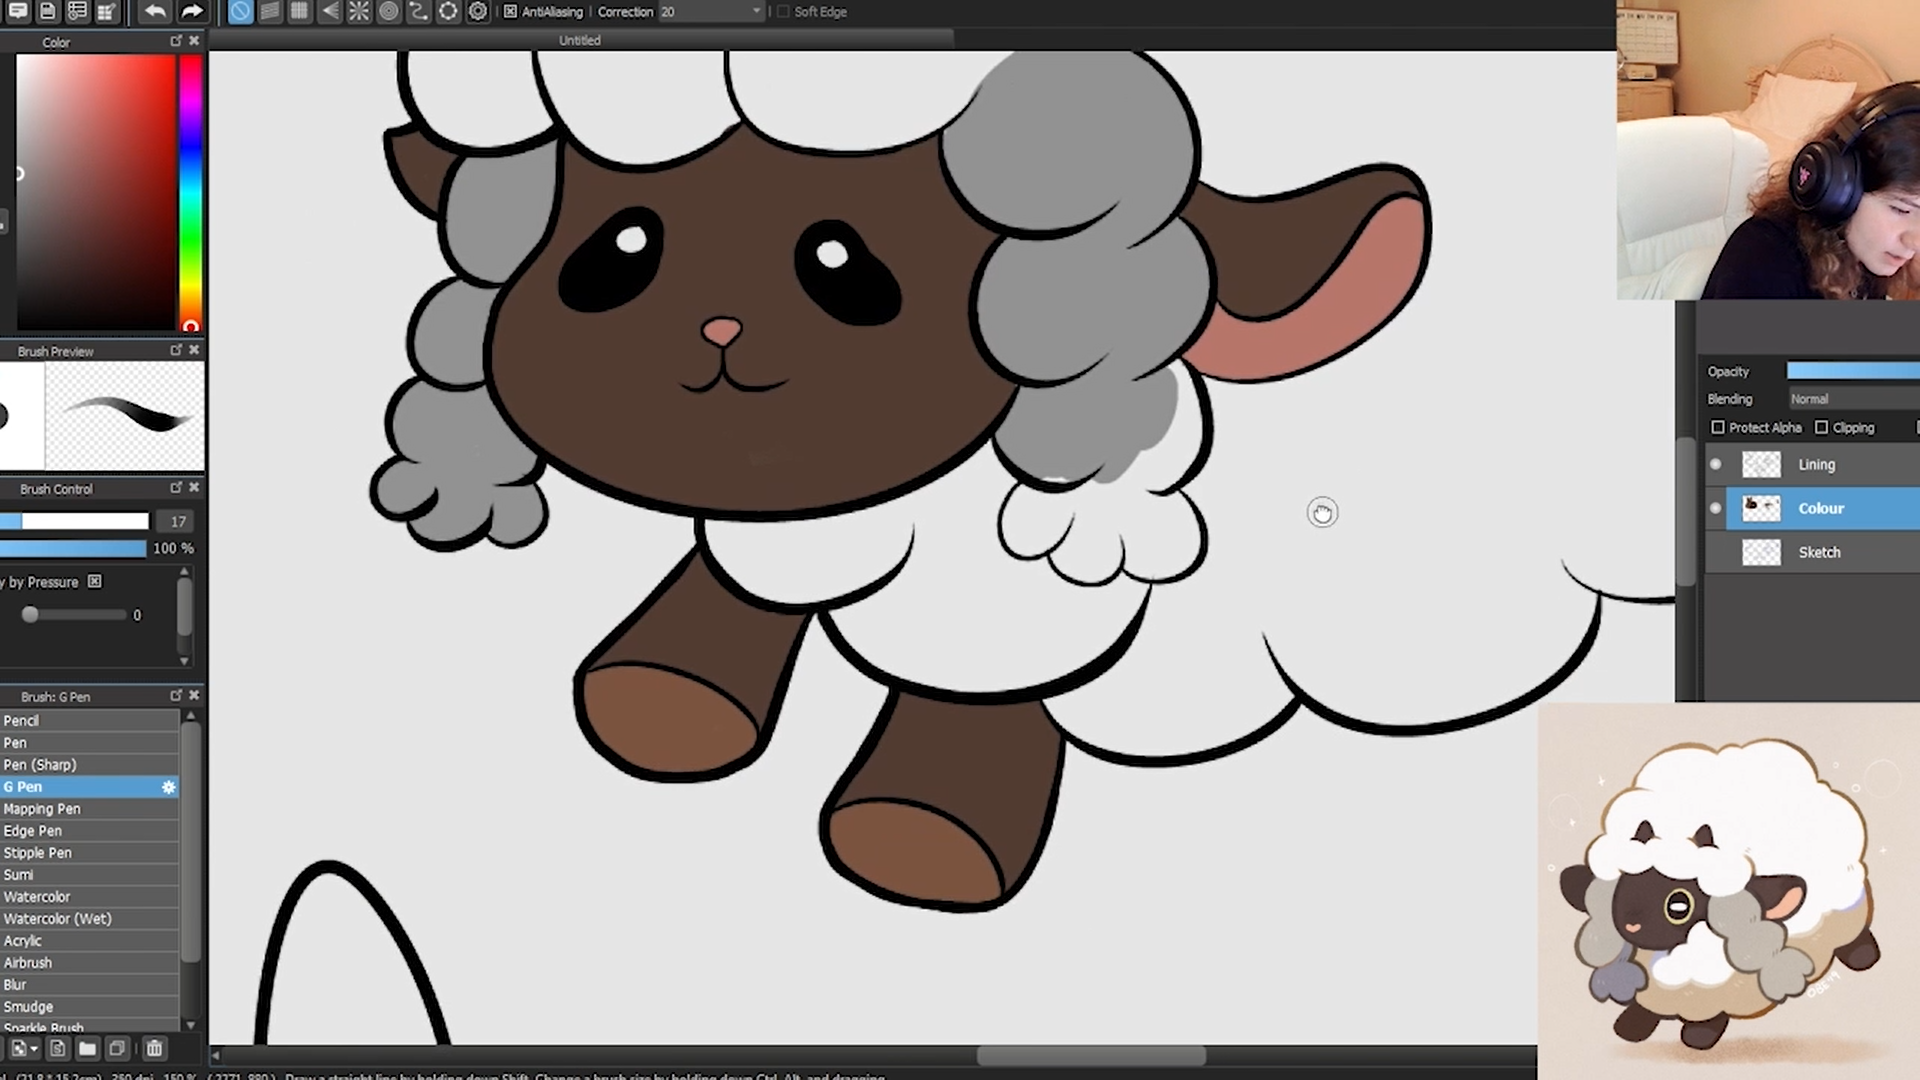Click the brush list scroll down arrow
1920x1080 pixels.
coord(190,1025)
